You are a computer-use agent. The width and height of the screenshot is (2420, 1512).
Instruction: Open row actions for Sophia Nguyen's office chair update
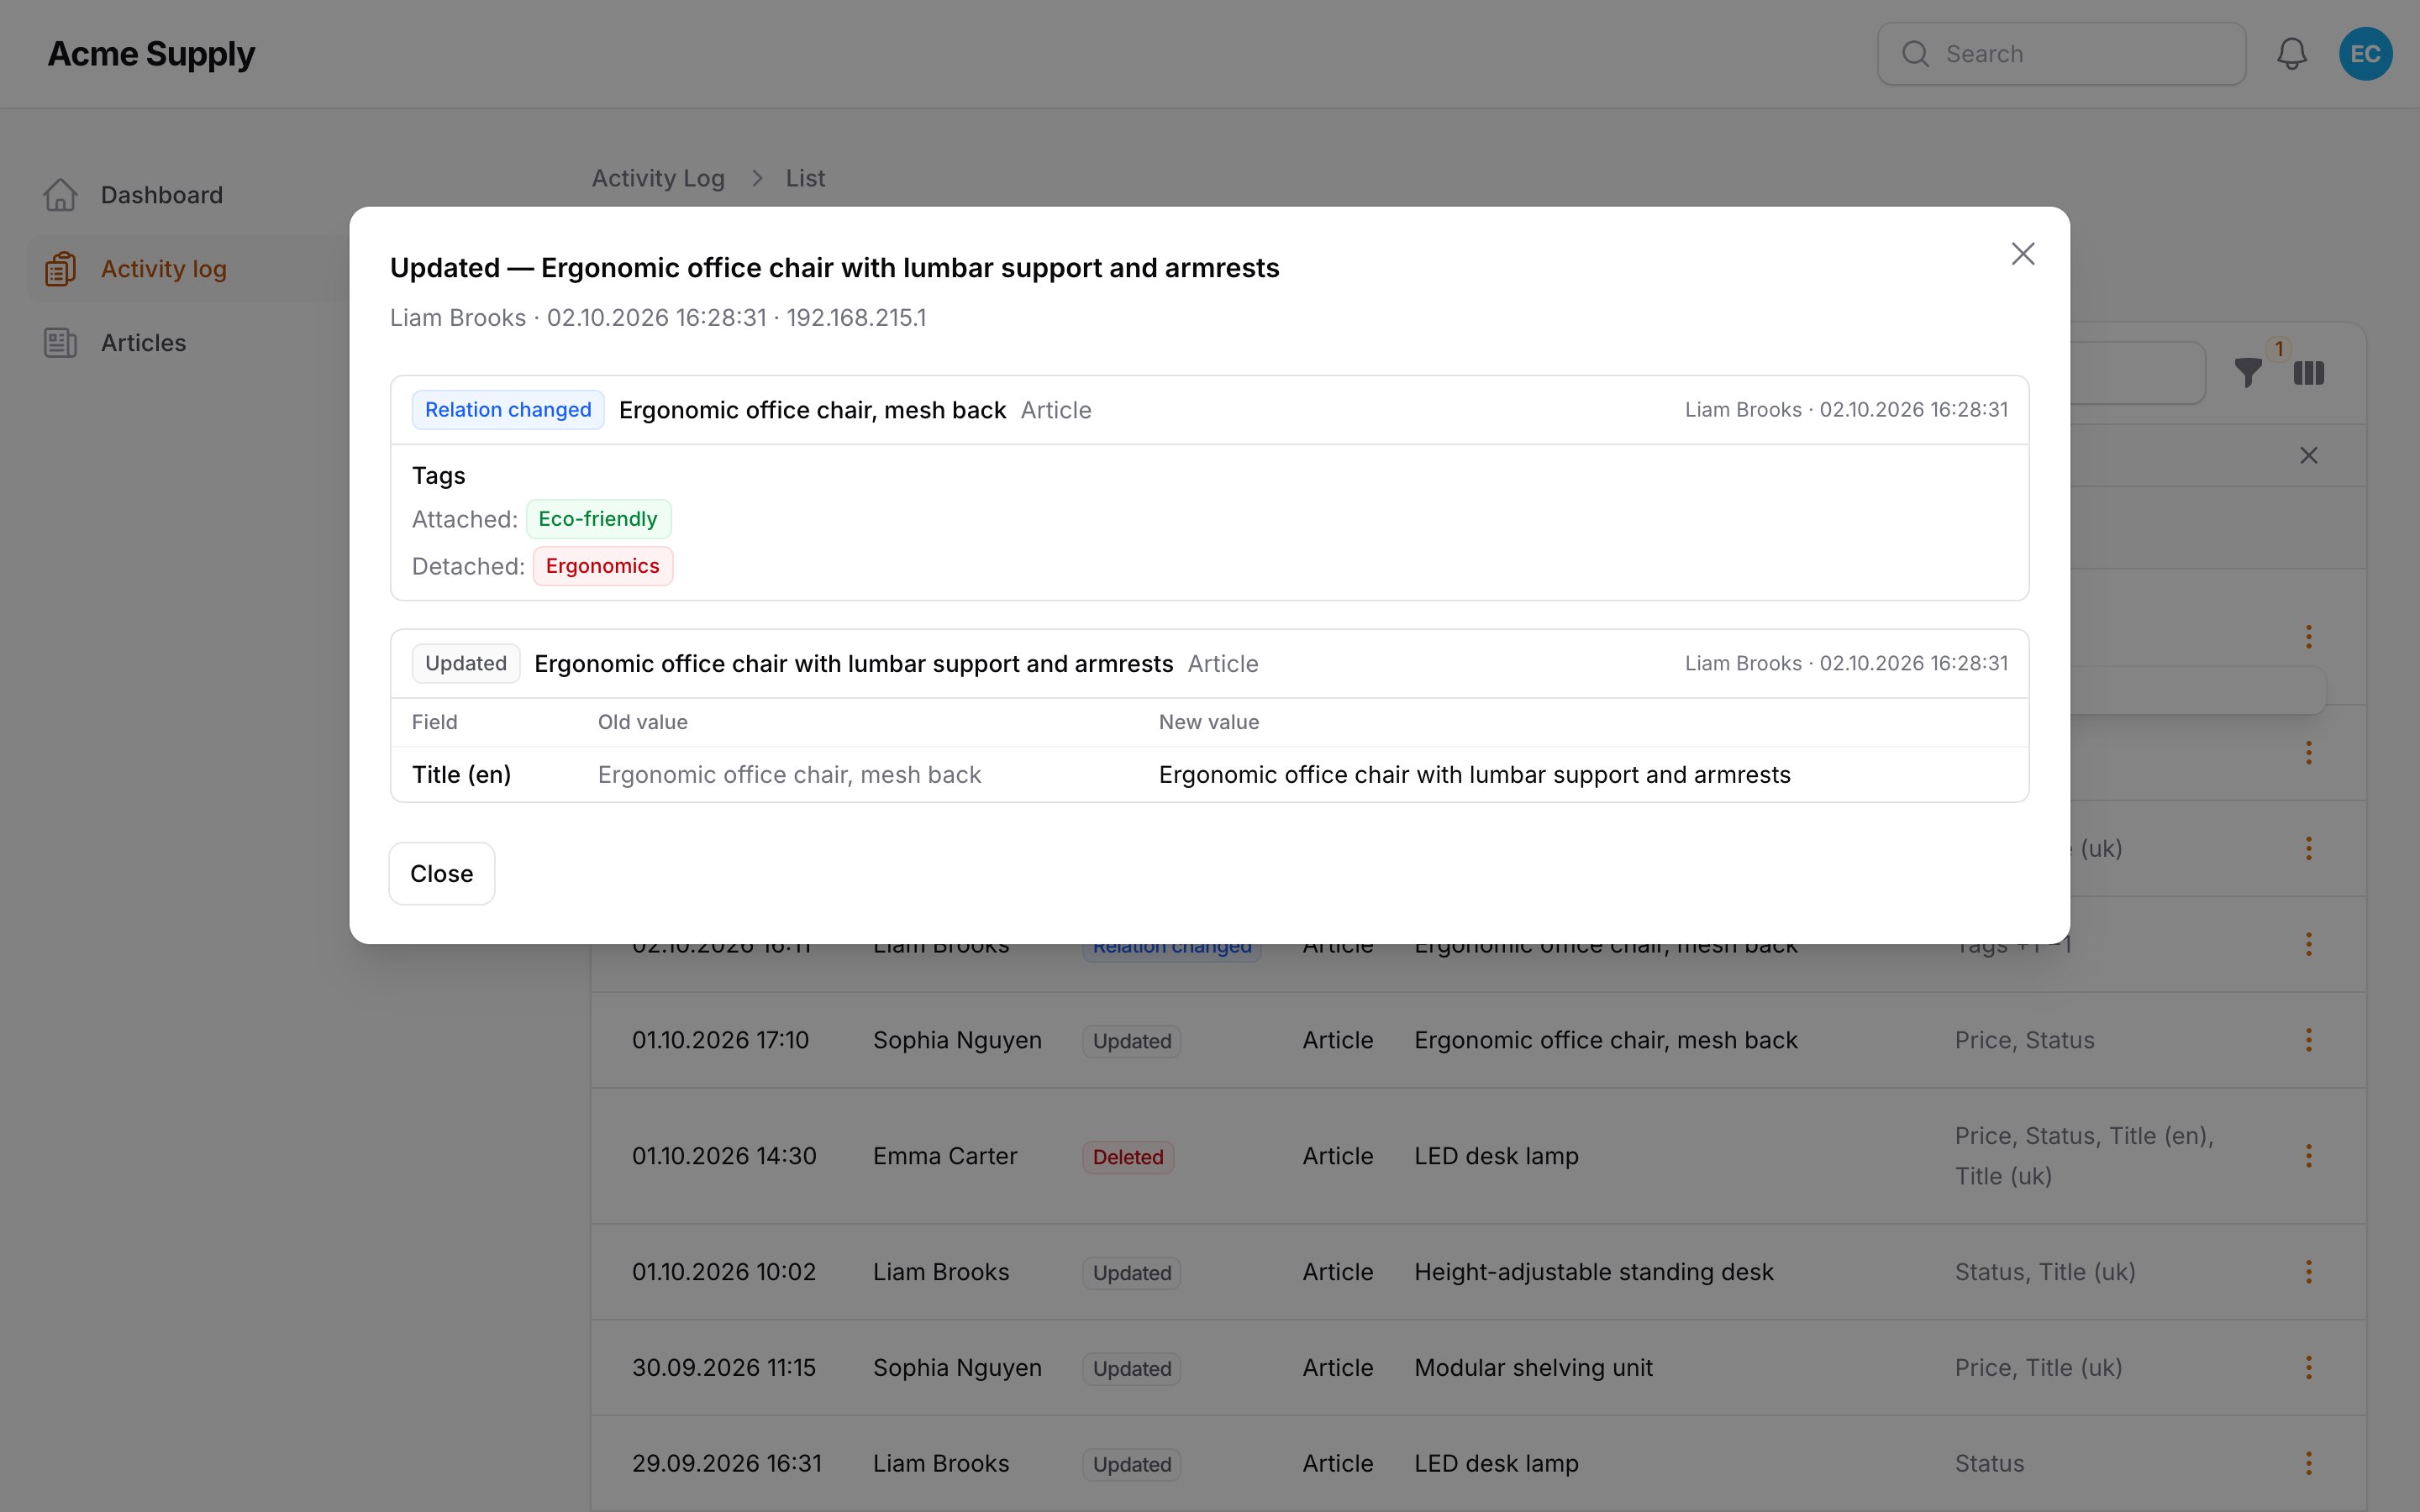pyautogui.click(x=2308, y=1040)
